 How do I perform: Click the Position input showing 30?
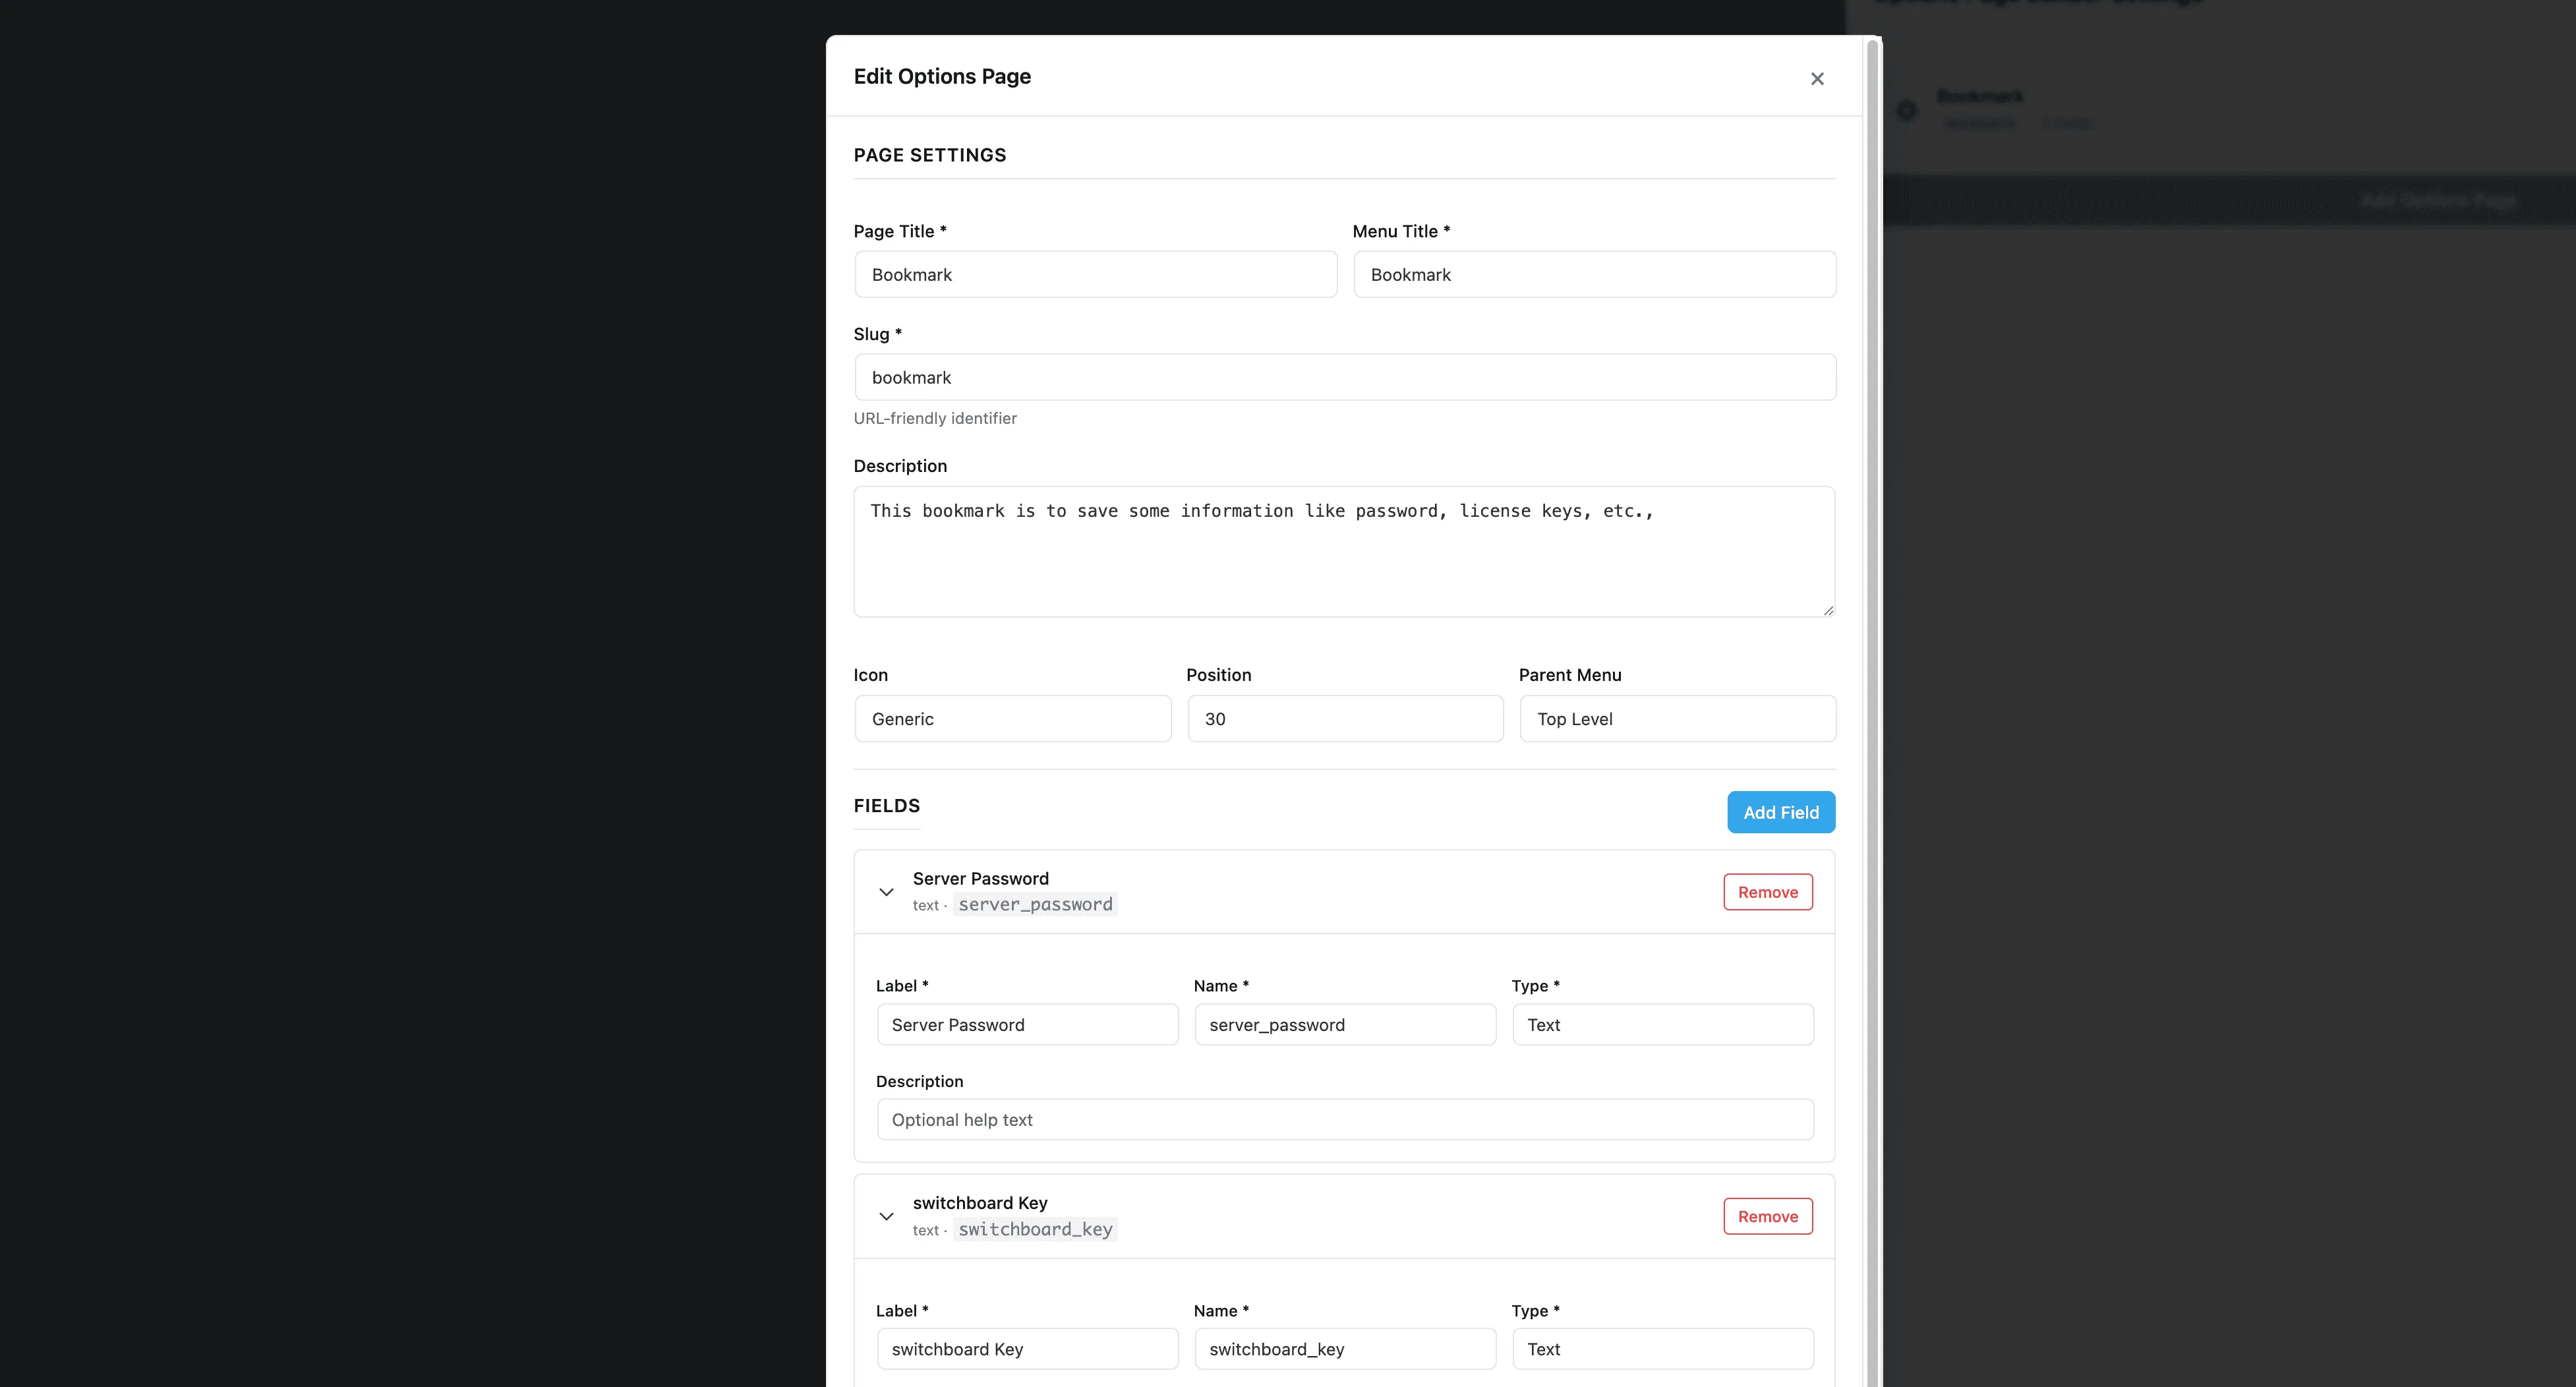1344,718
